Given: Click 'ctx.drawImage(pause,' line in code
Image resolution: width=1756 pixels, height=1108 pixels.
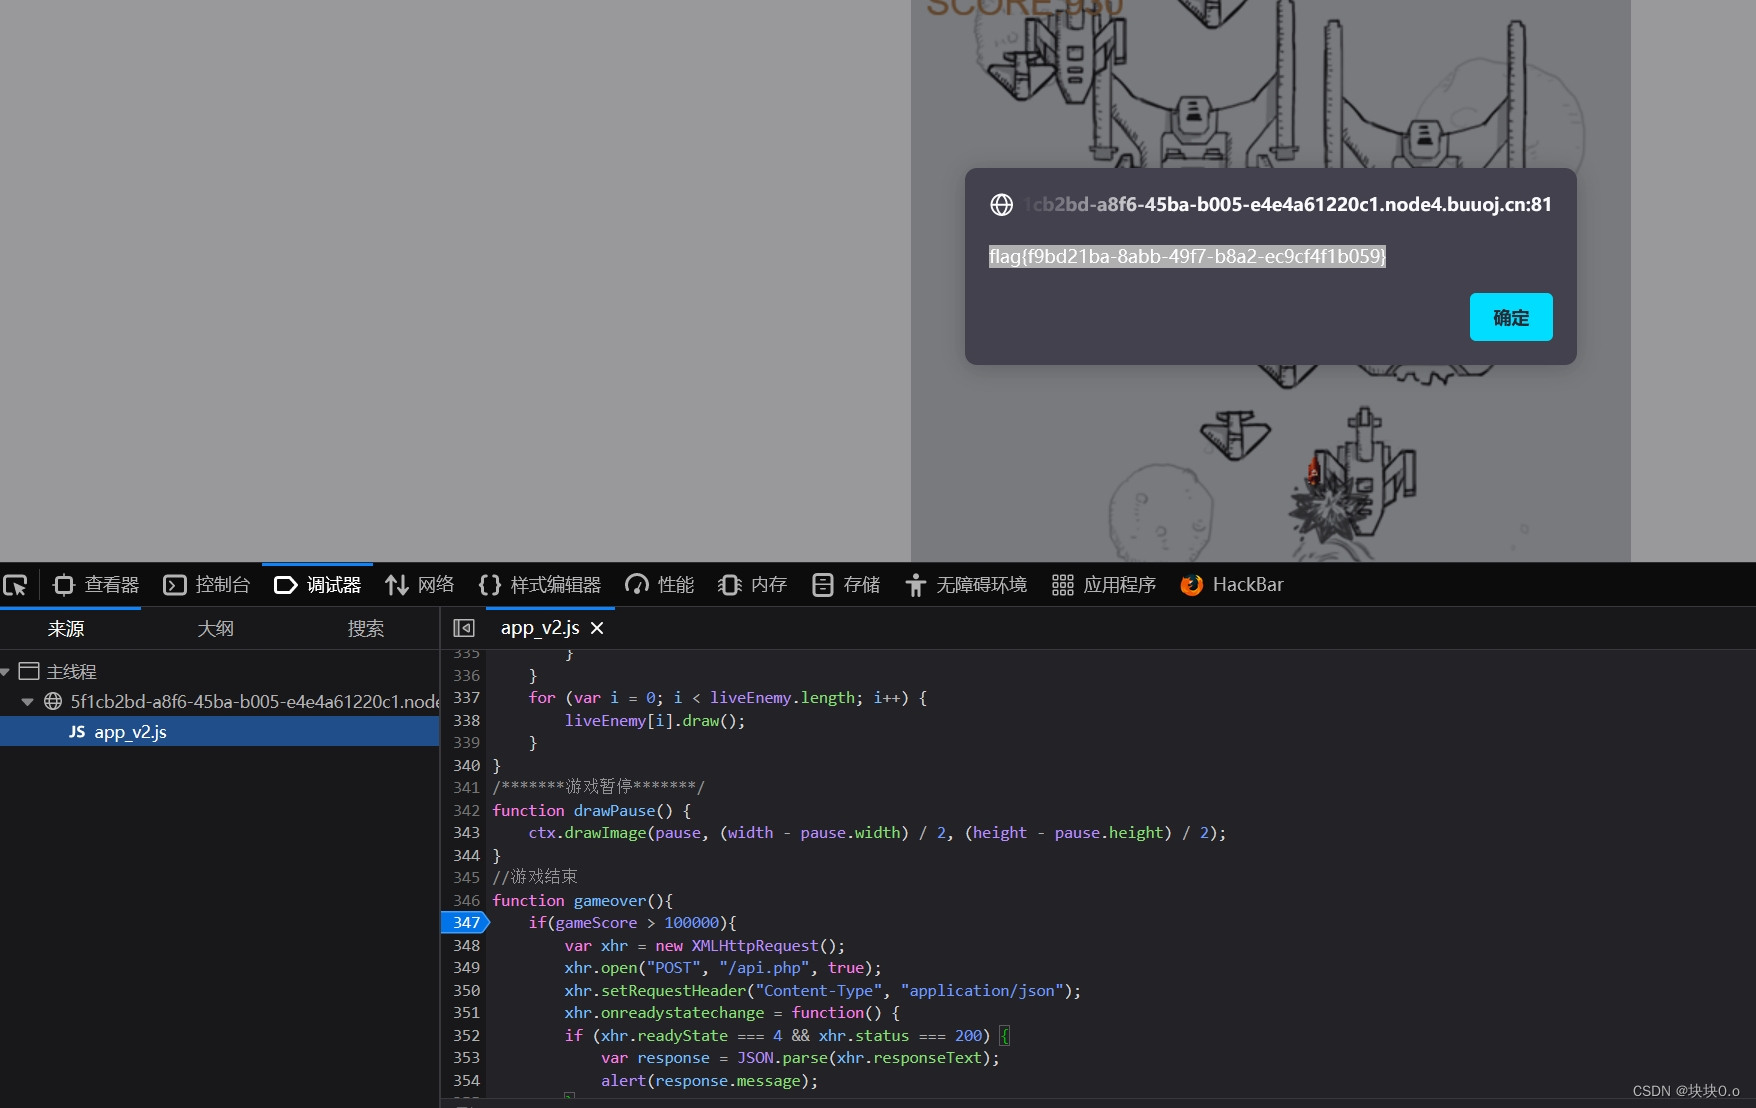Looking at the screenshot, I should click(x=877, y=832).
